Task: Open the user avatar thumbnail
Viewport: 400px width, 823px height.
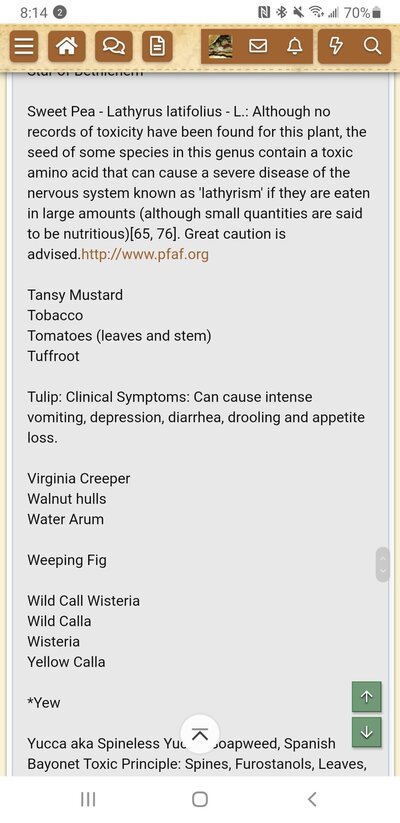Action: coord(220,46)
